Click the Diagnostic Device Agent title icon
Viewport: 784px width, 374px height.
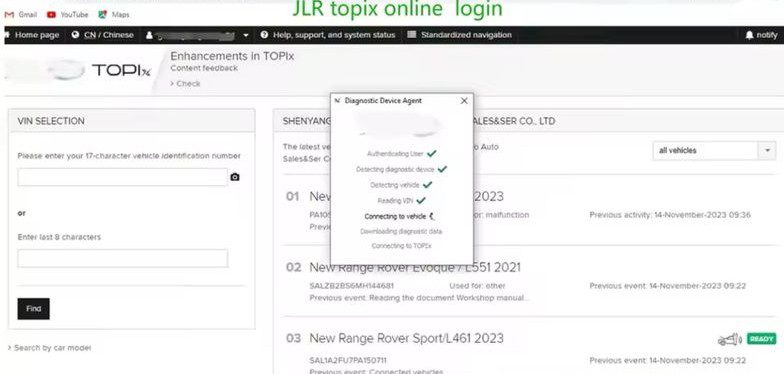[338, 100]
